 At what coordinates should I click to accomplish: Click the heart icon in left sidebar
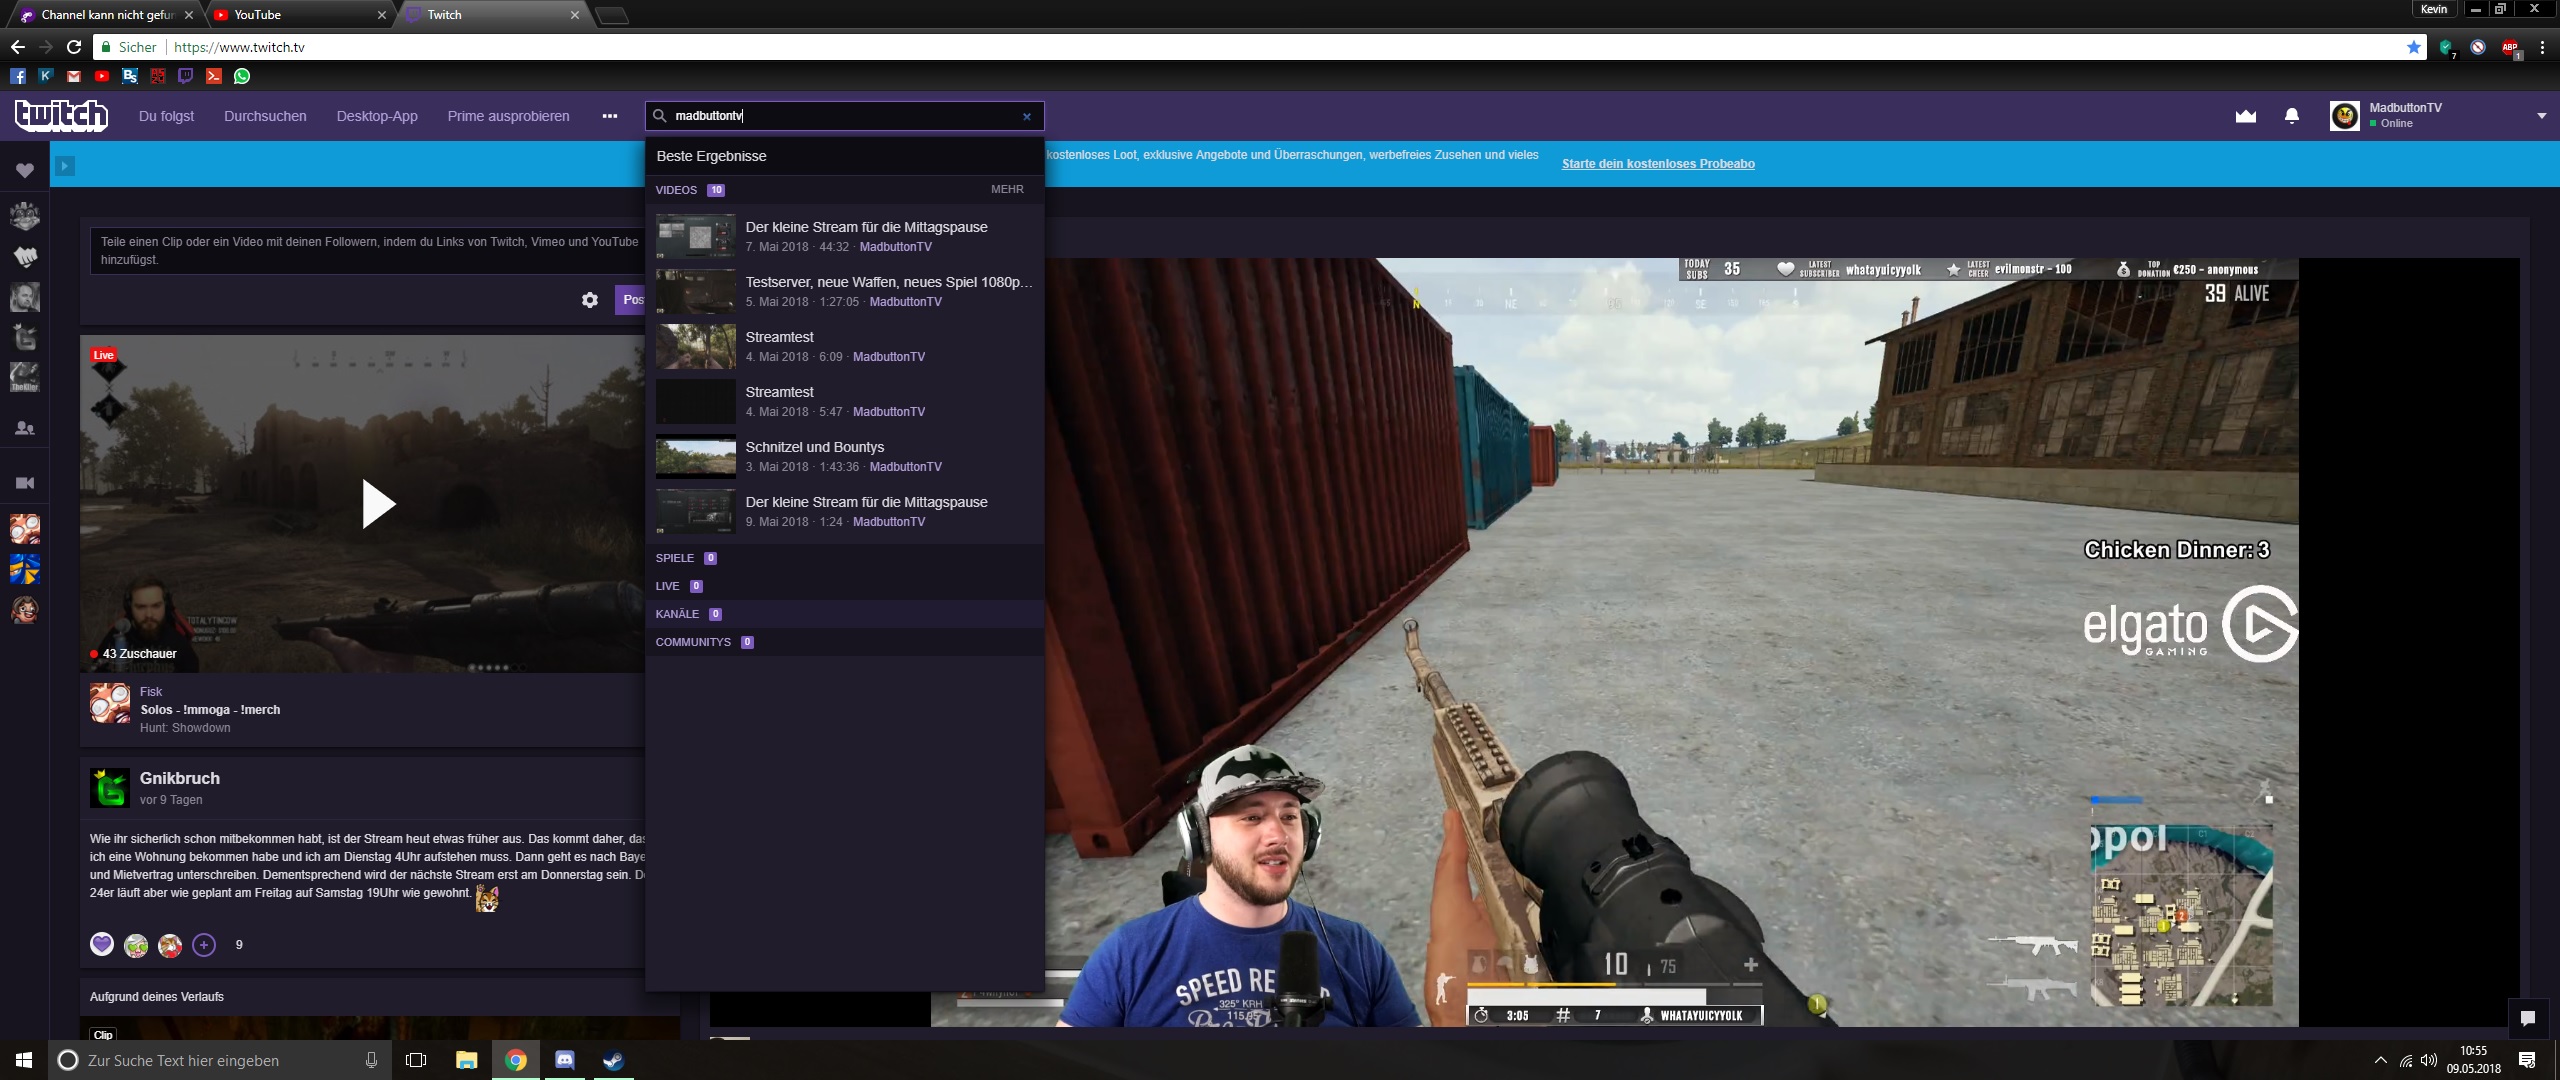click(25, 171)
